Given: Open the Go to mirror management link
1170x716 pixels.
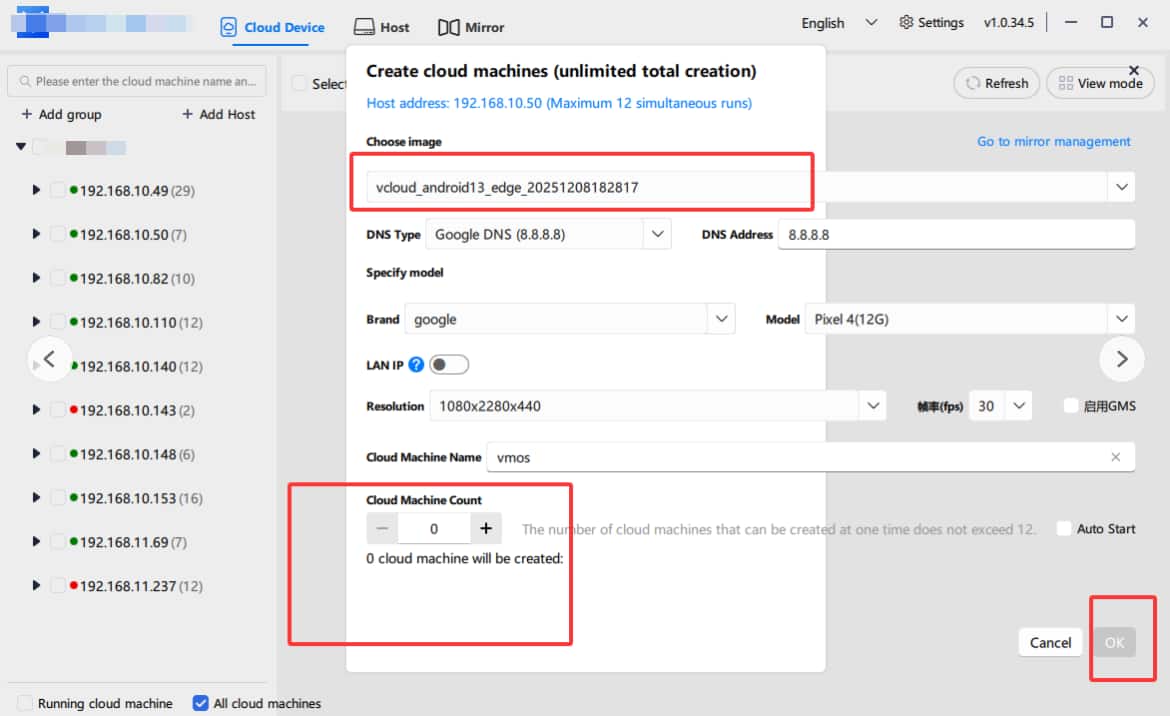Looking at the screenshot, I should click(x=1053, y=142).
